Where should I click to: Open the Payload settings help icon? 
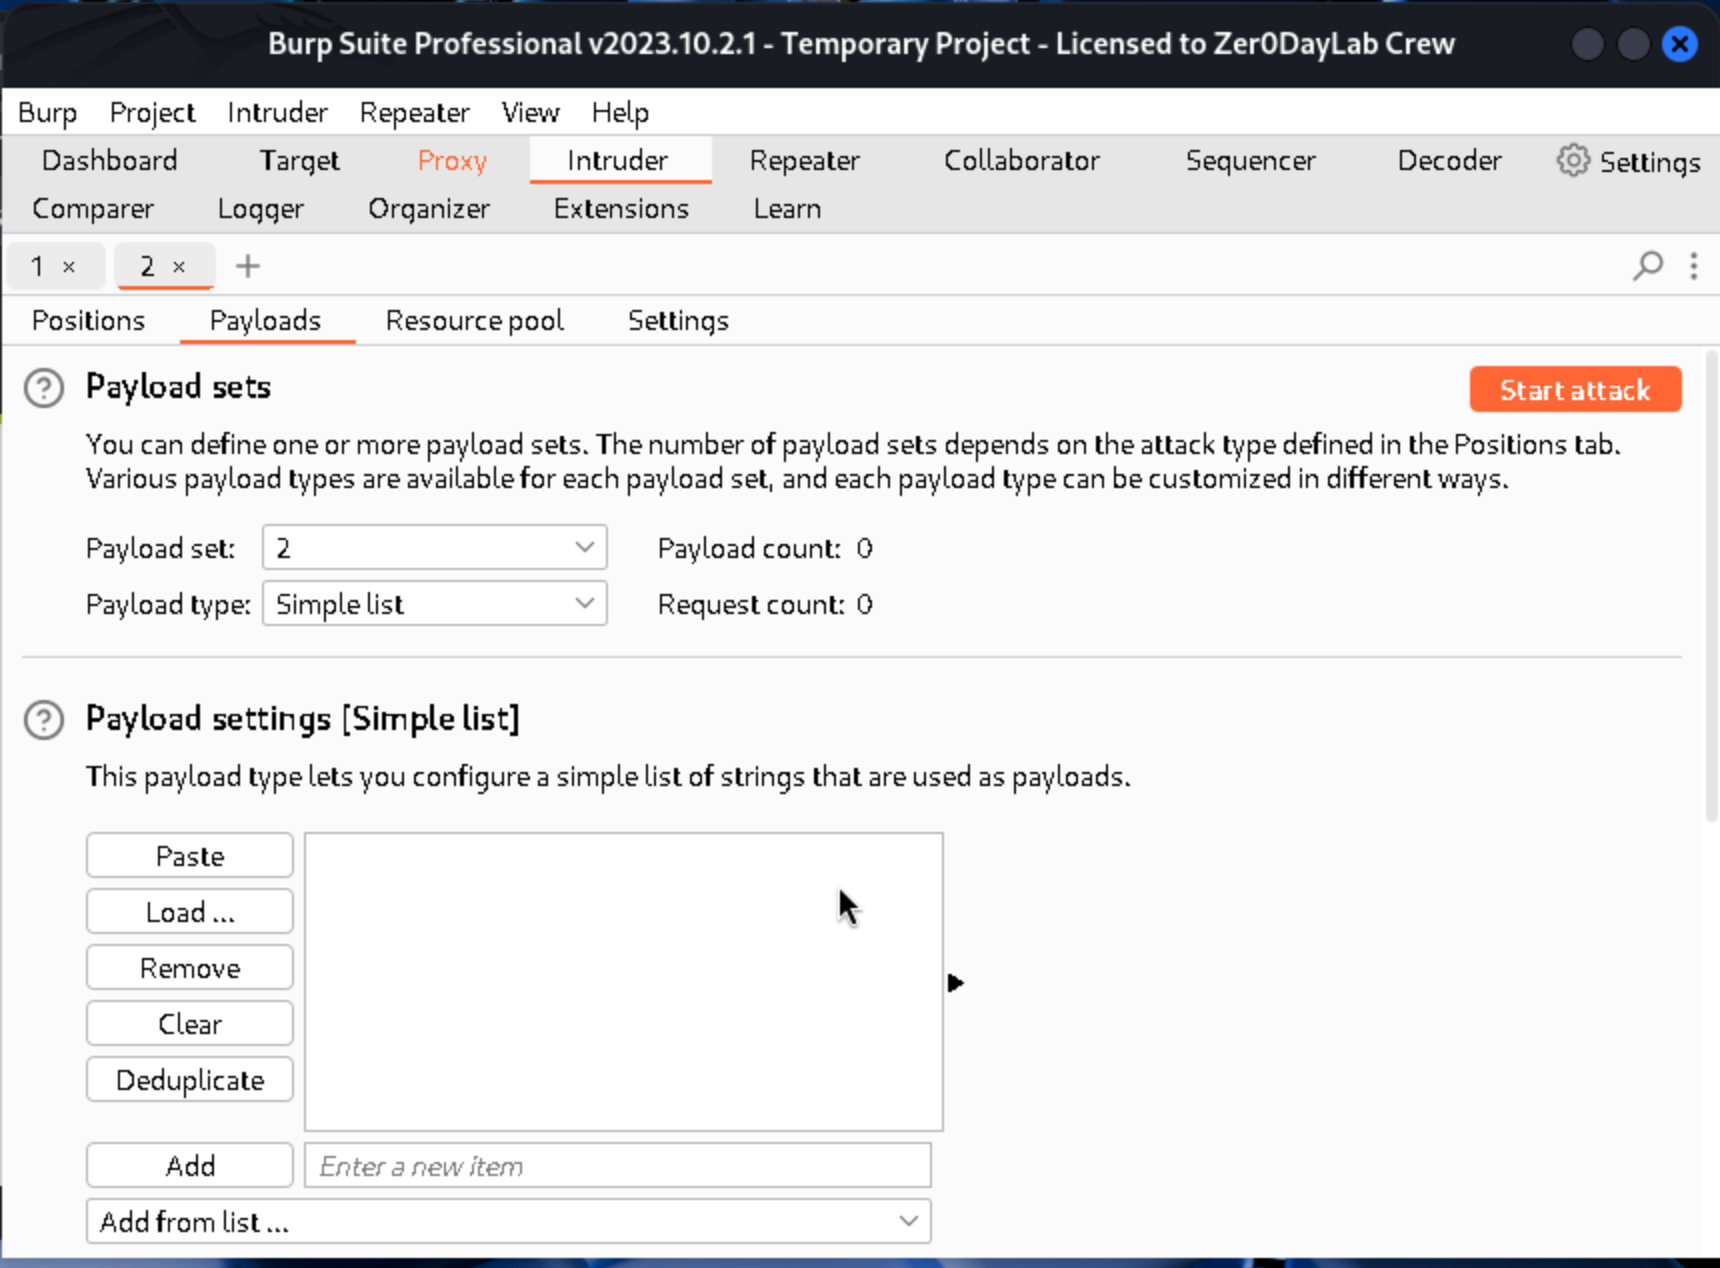click(44, 720)
